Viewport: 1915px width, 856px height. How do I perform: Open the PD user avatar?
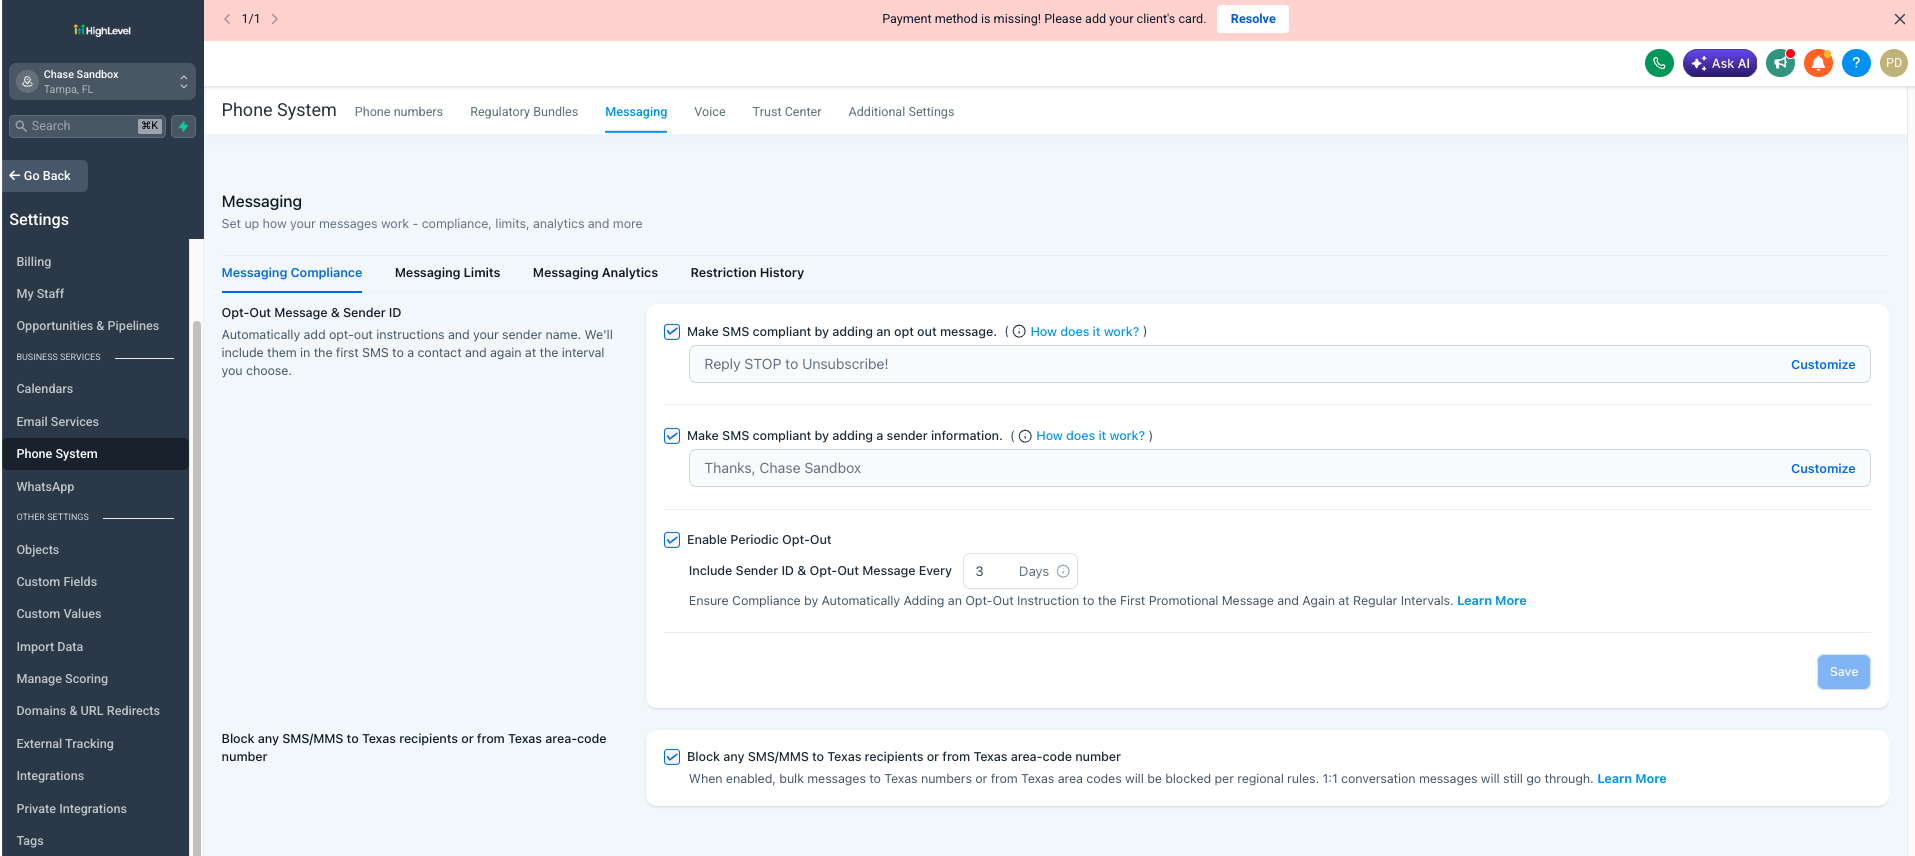point(1894,63)
